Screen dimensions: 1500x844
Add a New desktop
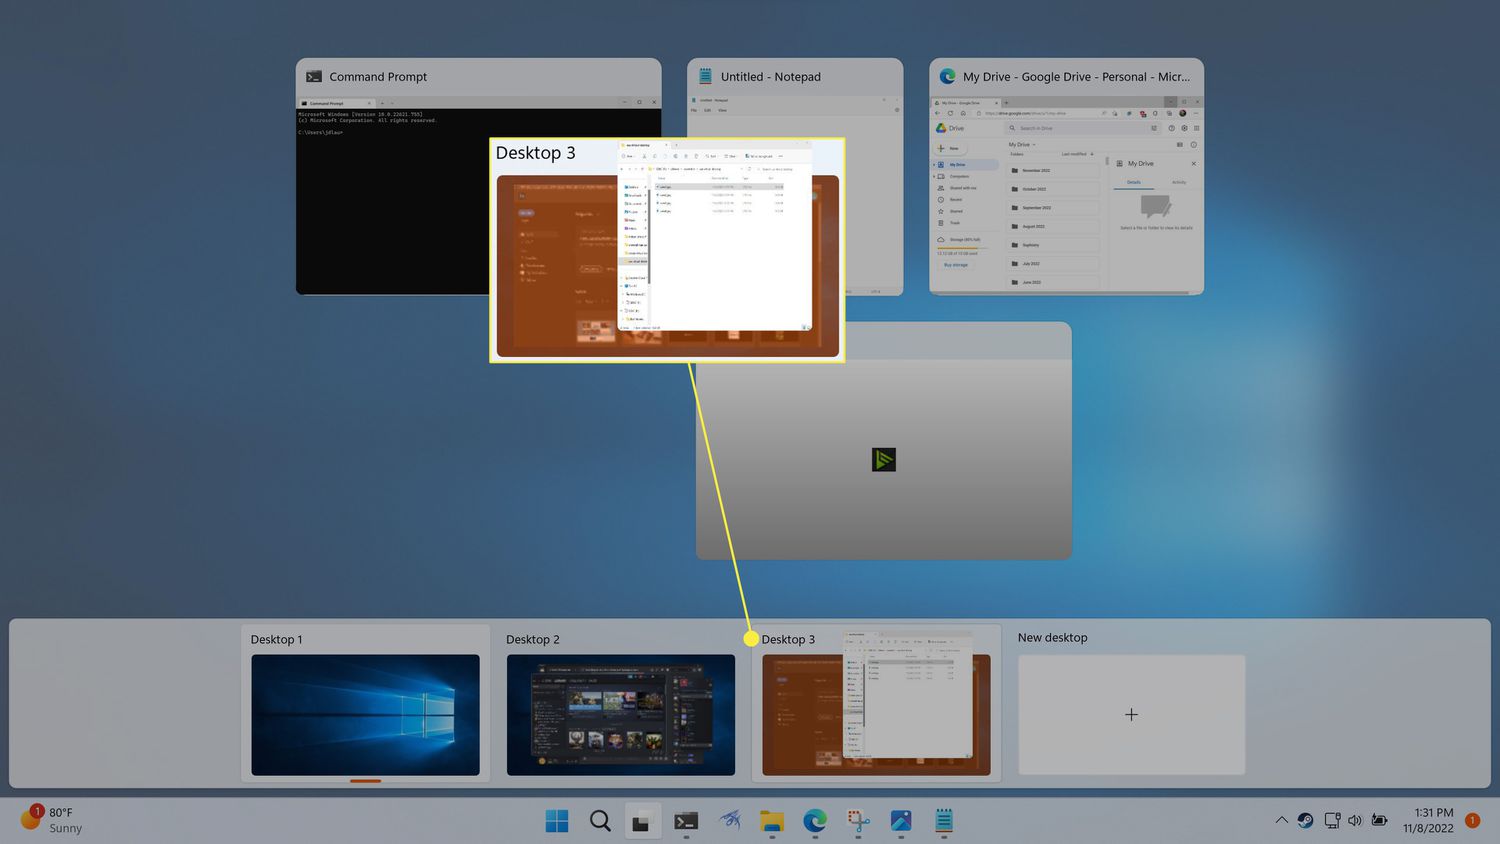coord(1131,714)
